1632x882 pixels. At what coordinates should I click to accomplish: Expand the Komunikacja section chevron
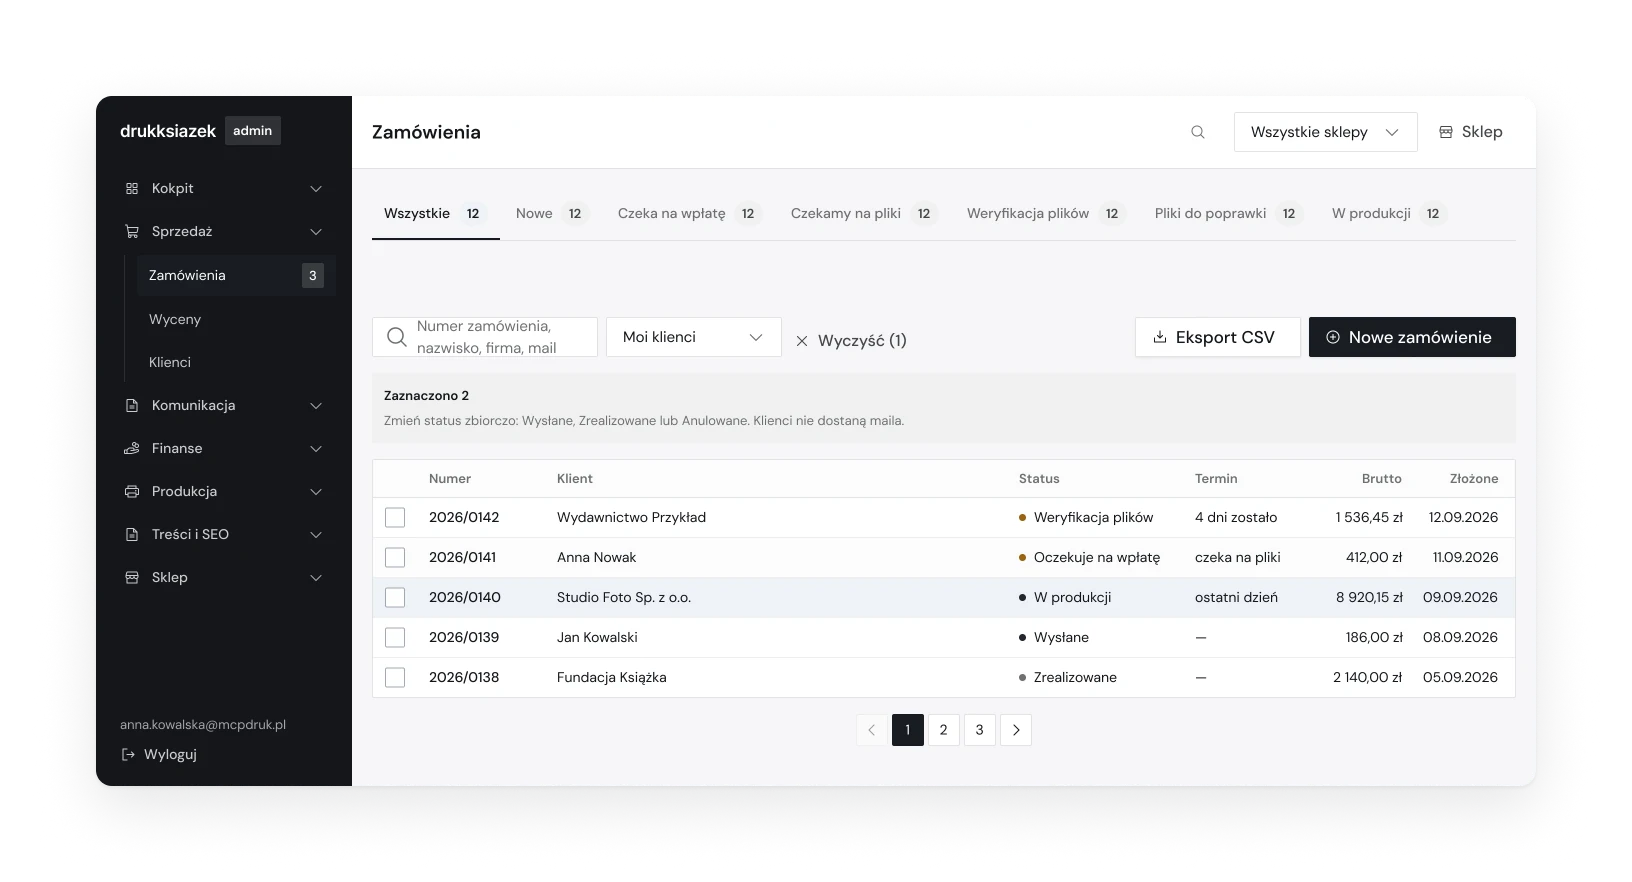pyautogui.click(x=316, y=405)
